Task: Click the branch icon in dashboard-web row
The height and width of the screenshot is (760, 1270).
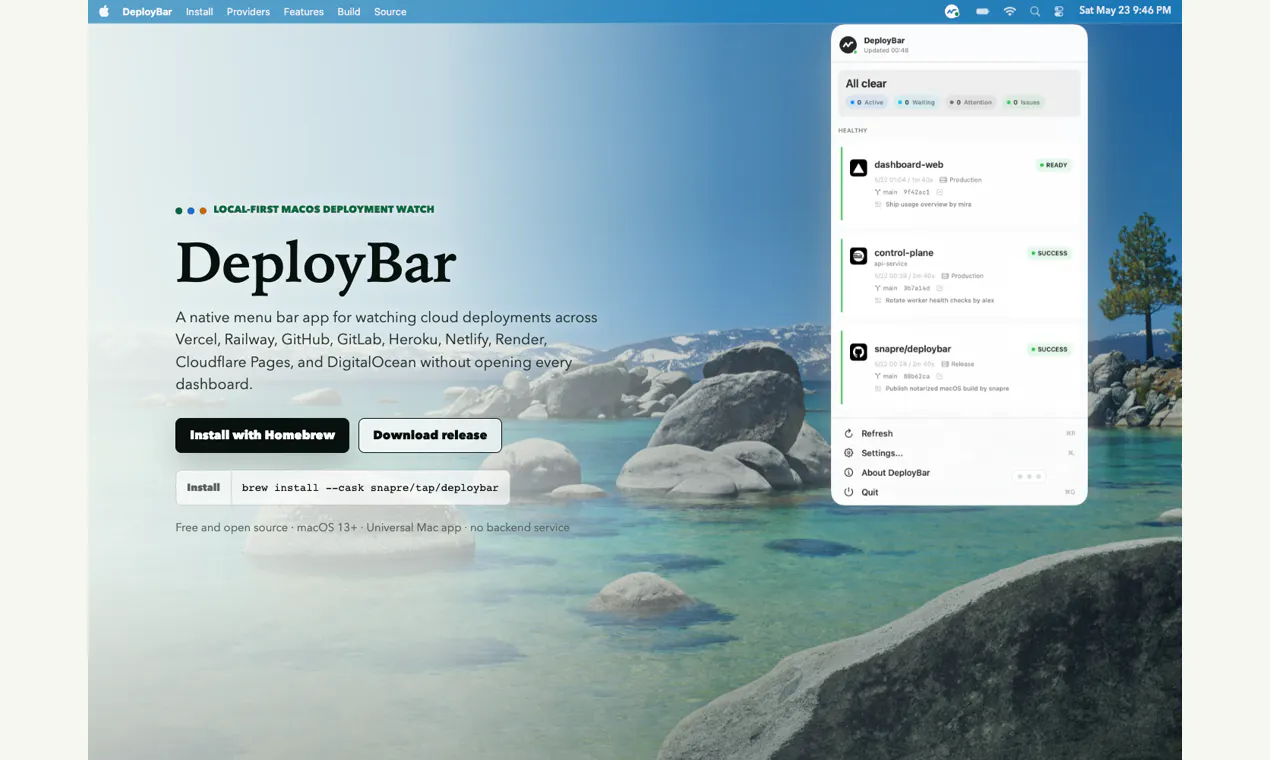Action: (878, 192)
